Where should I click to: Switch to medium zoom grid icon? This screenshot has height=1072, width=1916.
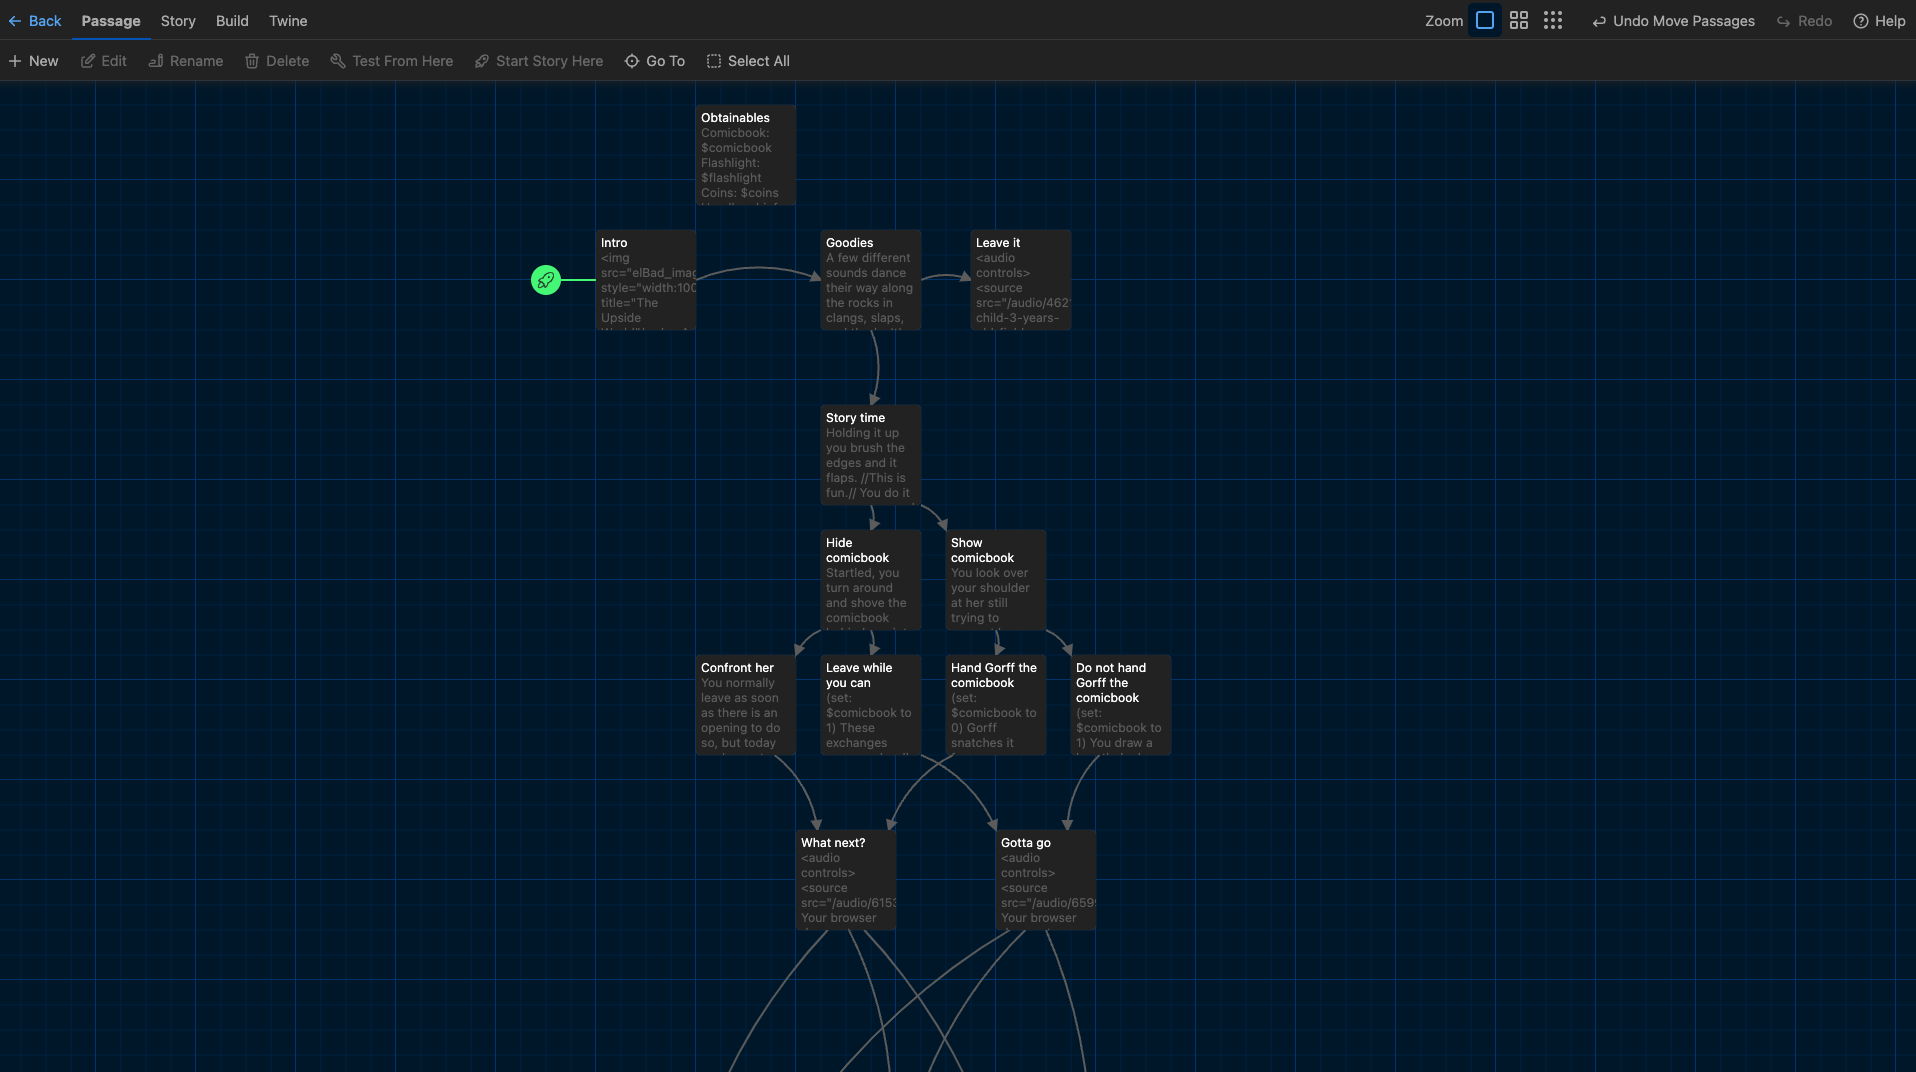coord(1519,21)
